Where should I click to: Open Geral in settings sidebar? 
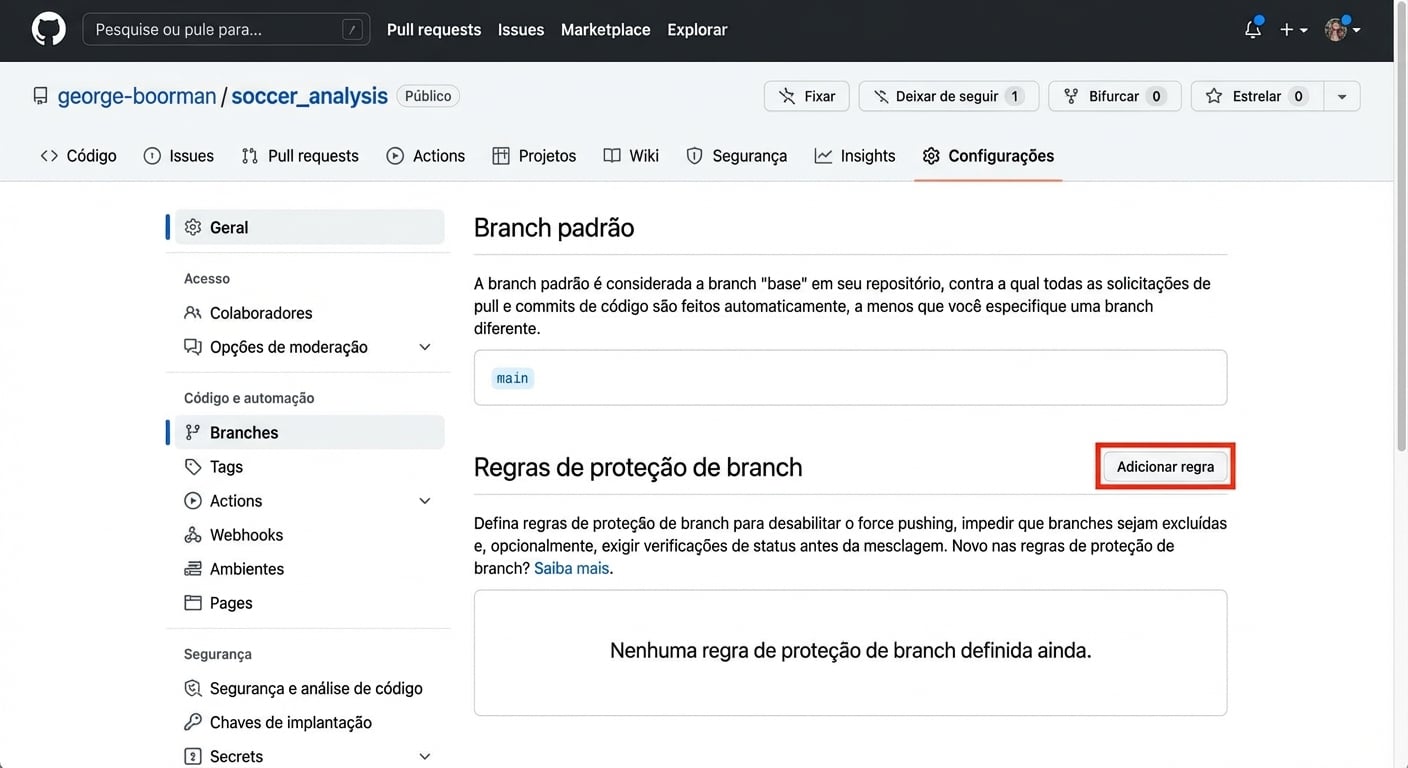pyautogui.click(x=310, y=227)
